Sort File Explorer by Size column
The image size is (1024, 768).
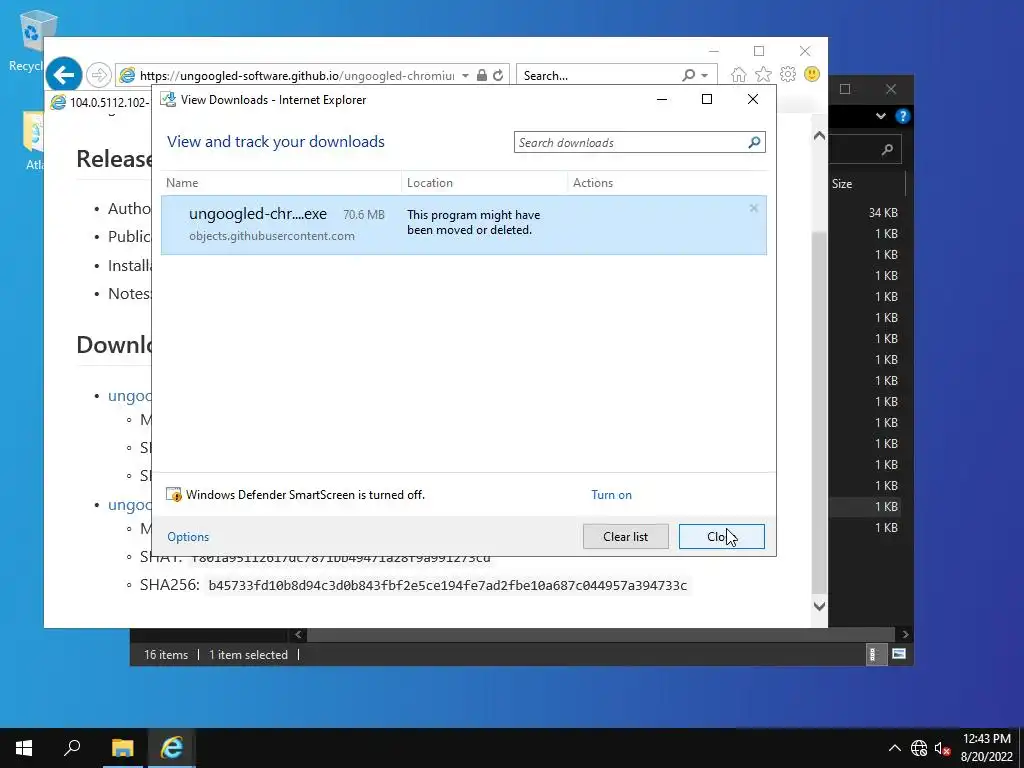click(x=842, y=184)
